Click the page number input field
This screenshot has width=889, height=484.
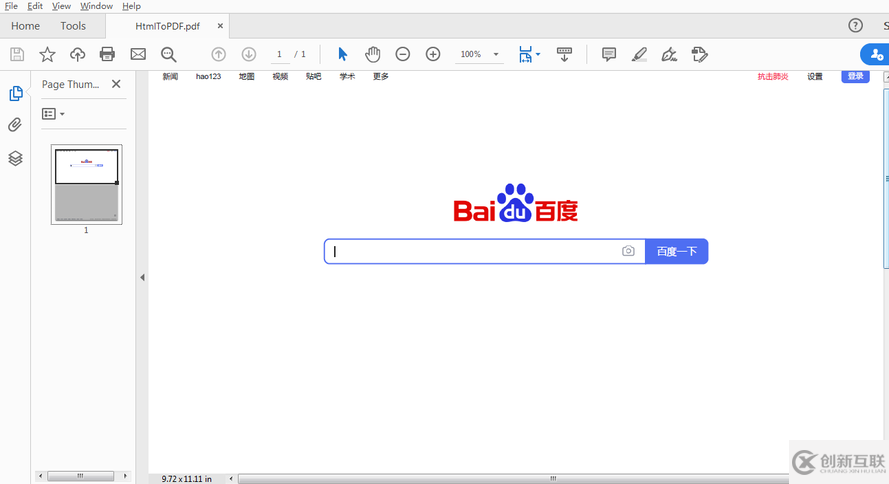(x=280, y=54)
